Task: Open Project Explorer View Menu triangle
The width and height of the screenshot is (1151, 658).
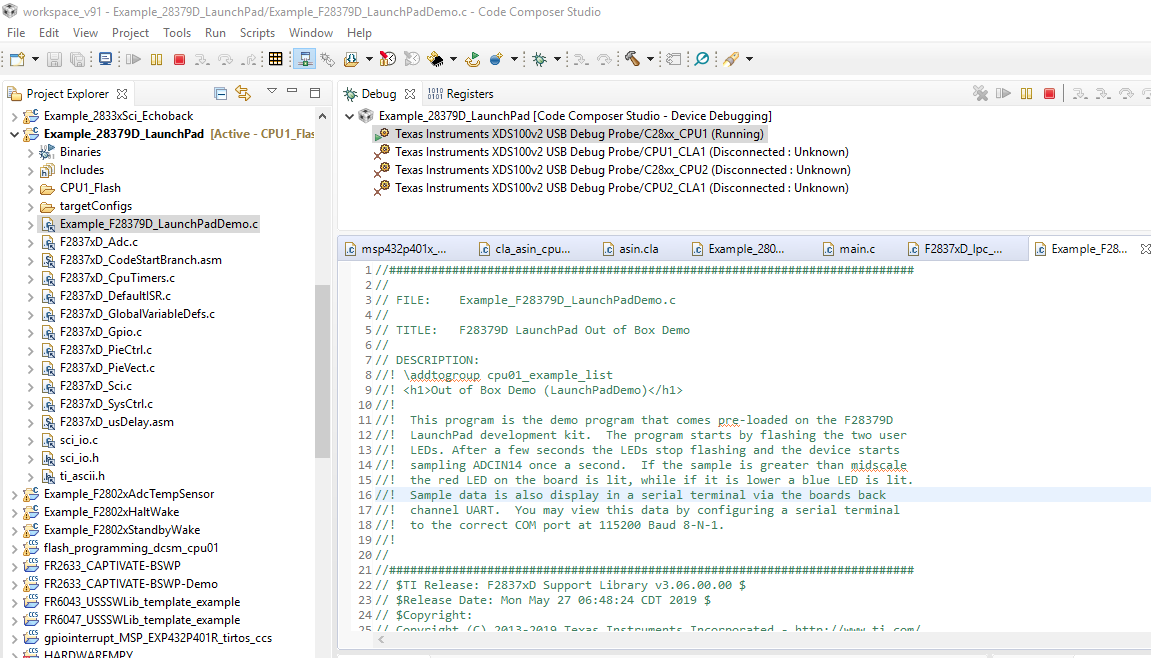Action: [x=271, y=92]
